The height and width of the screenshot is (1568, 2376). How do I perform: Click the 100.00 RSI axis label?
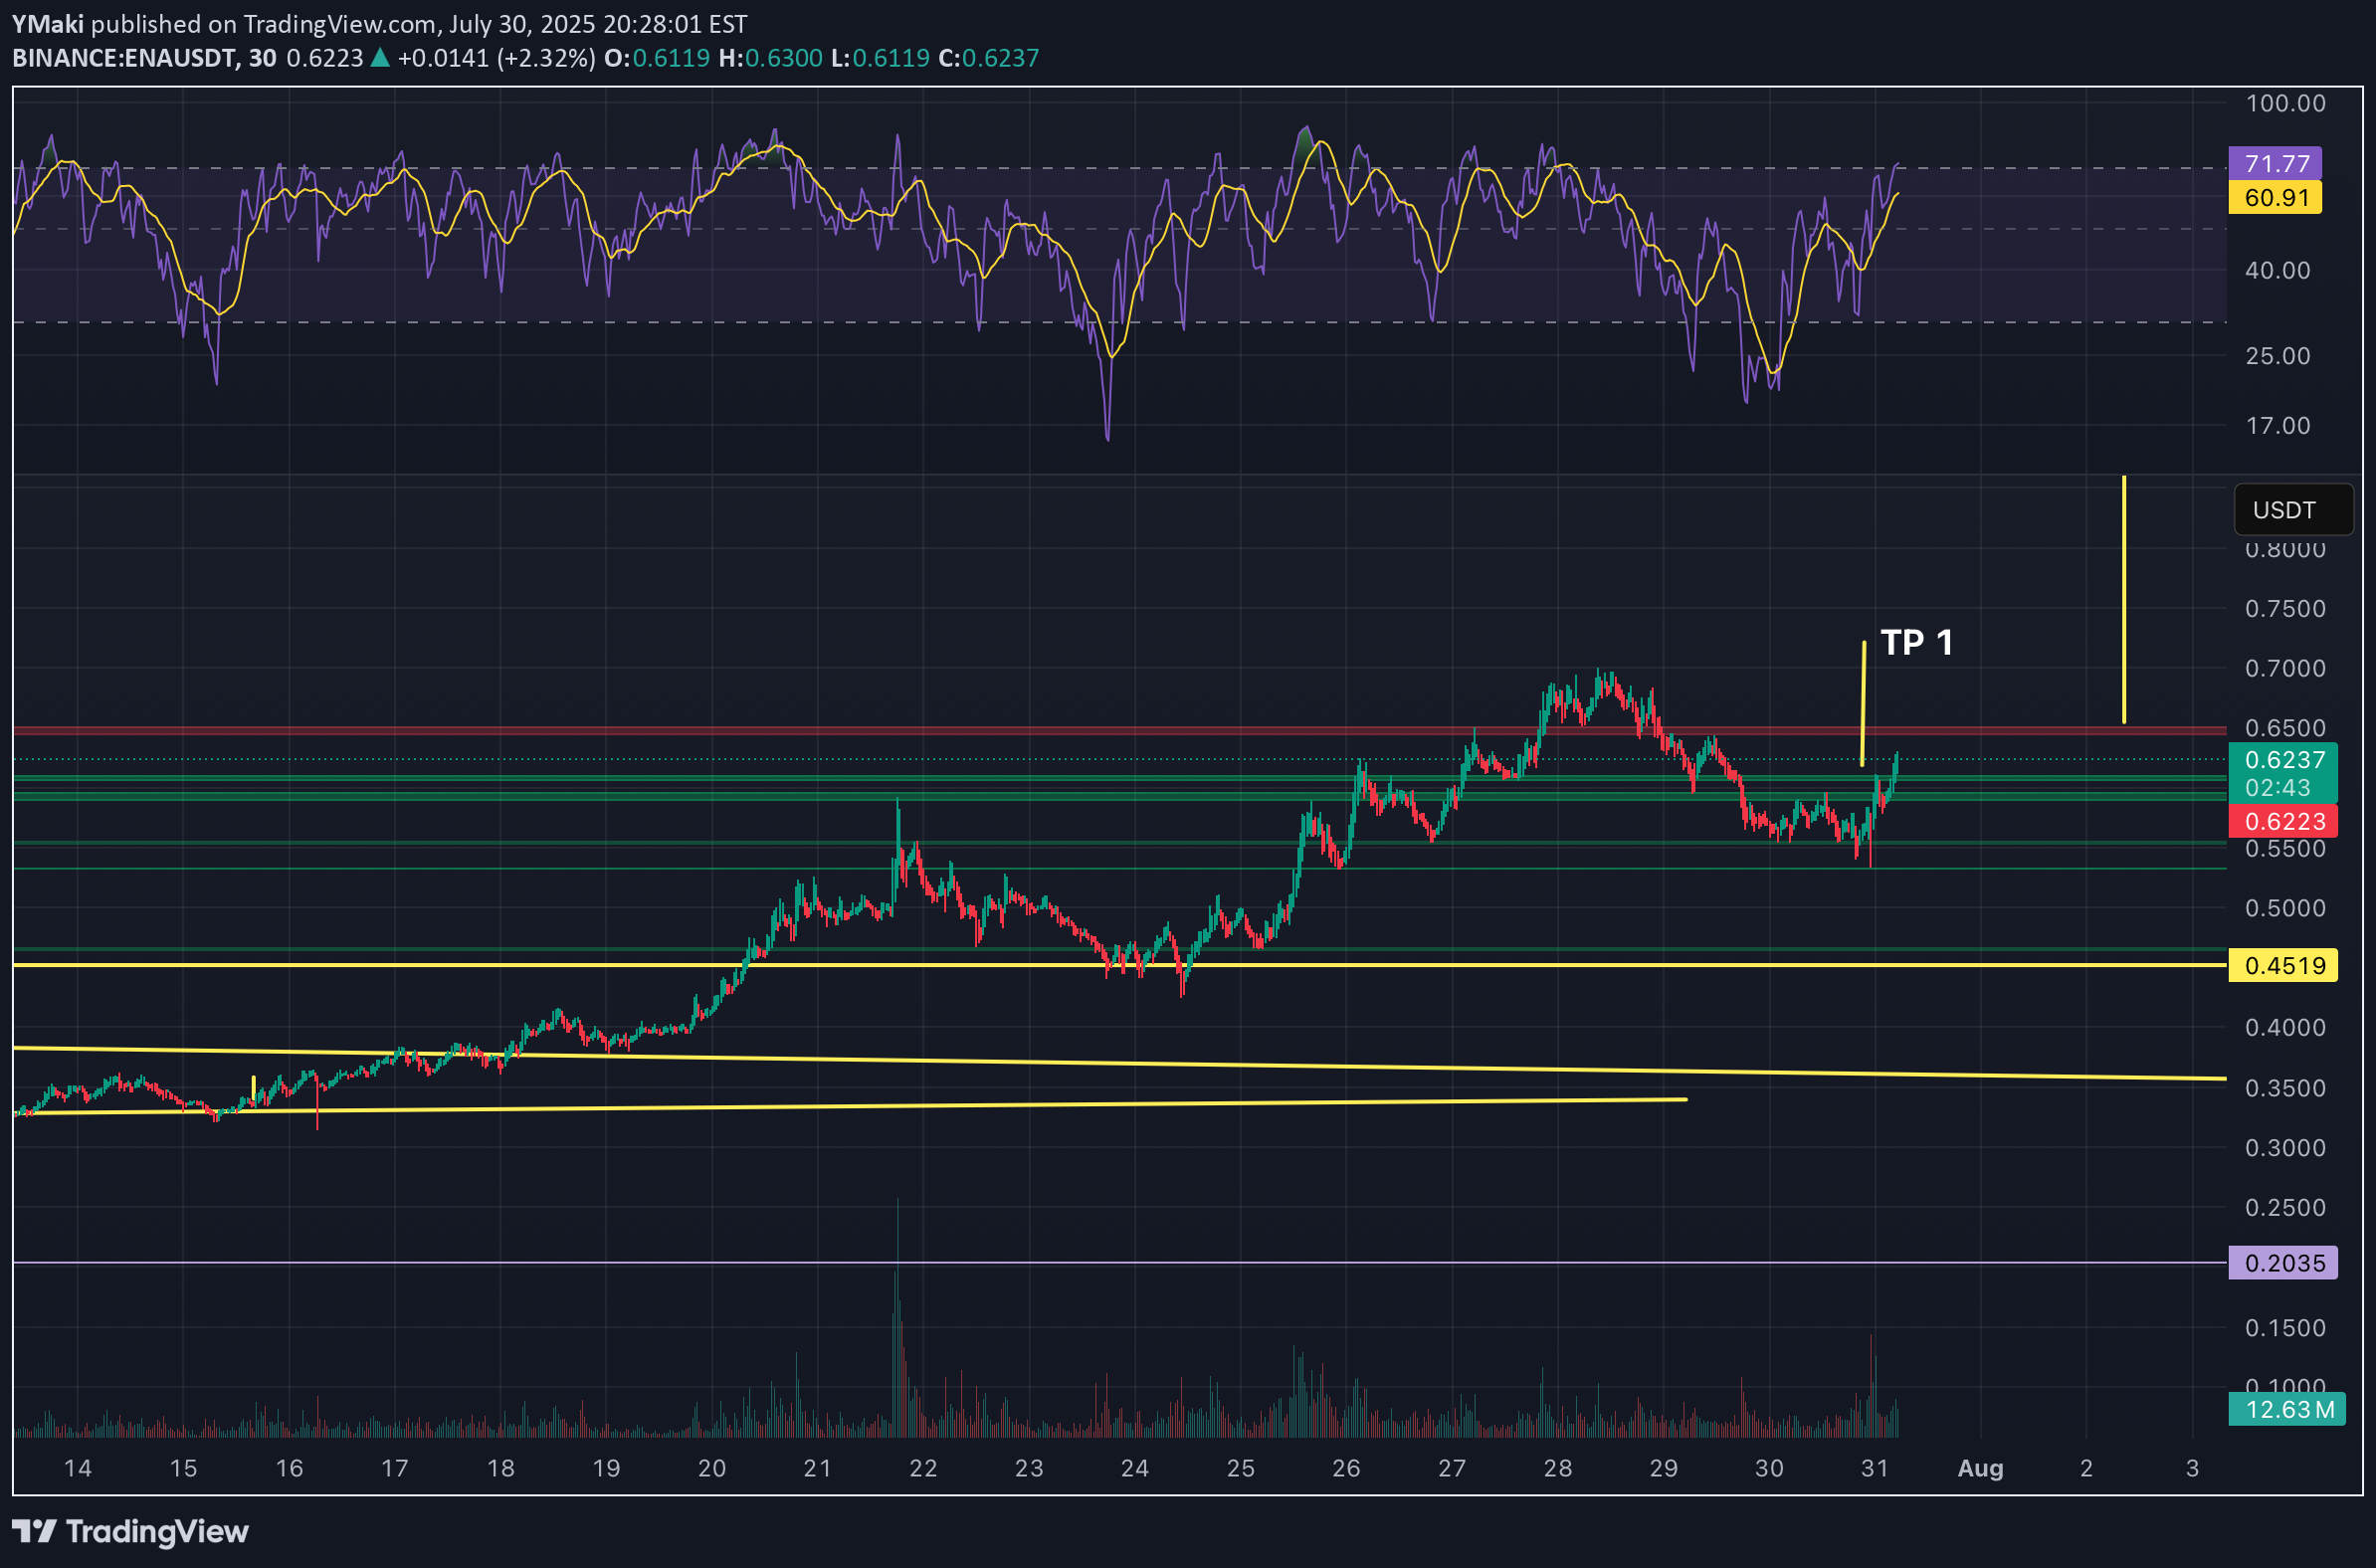pos(2285,103)
